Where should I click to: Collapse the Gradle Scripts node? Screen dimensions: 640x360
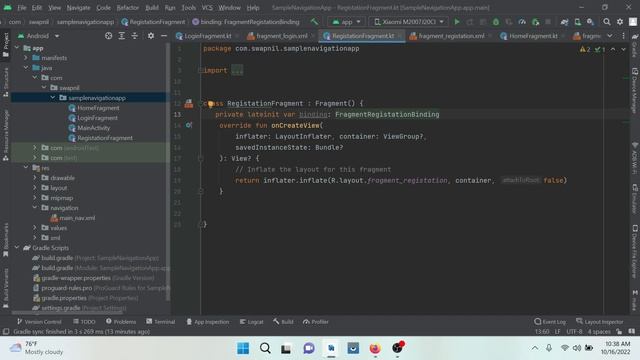17,248
